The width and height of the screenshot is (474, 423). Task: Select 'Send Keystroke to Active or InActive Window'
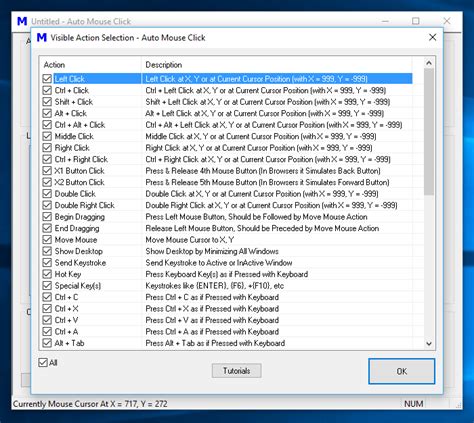click(x=219, y=263)
